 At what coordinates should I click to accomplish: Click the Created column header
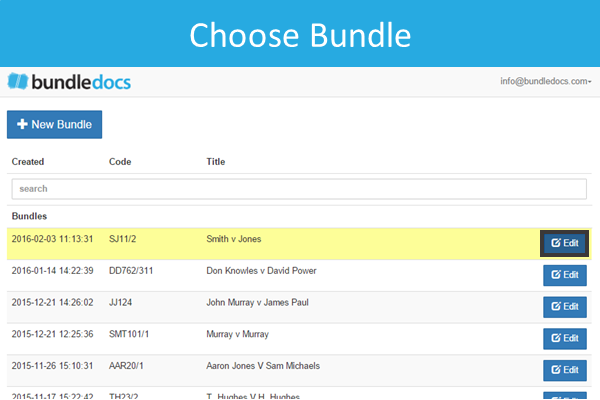pyautogui.click(x=28, y=162)
